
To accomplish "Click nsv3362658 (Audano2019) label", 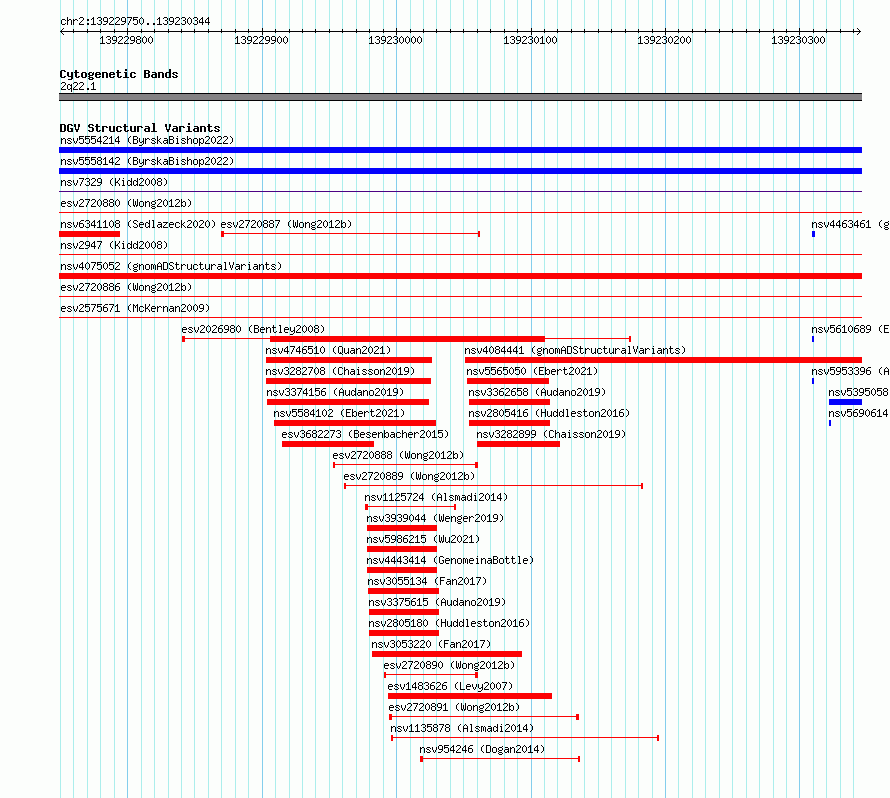I will click(537, 392).
